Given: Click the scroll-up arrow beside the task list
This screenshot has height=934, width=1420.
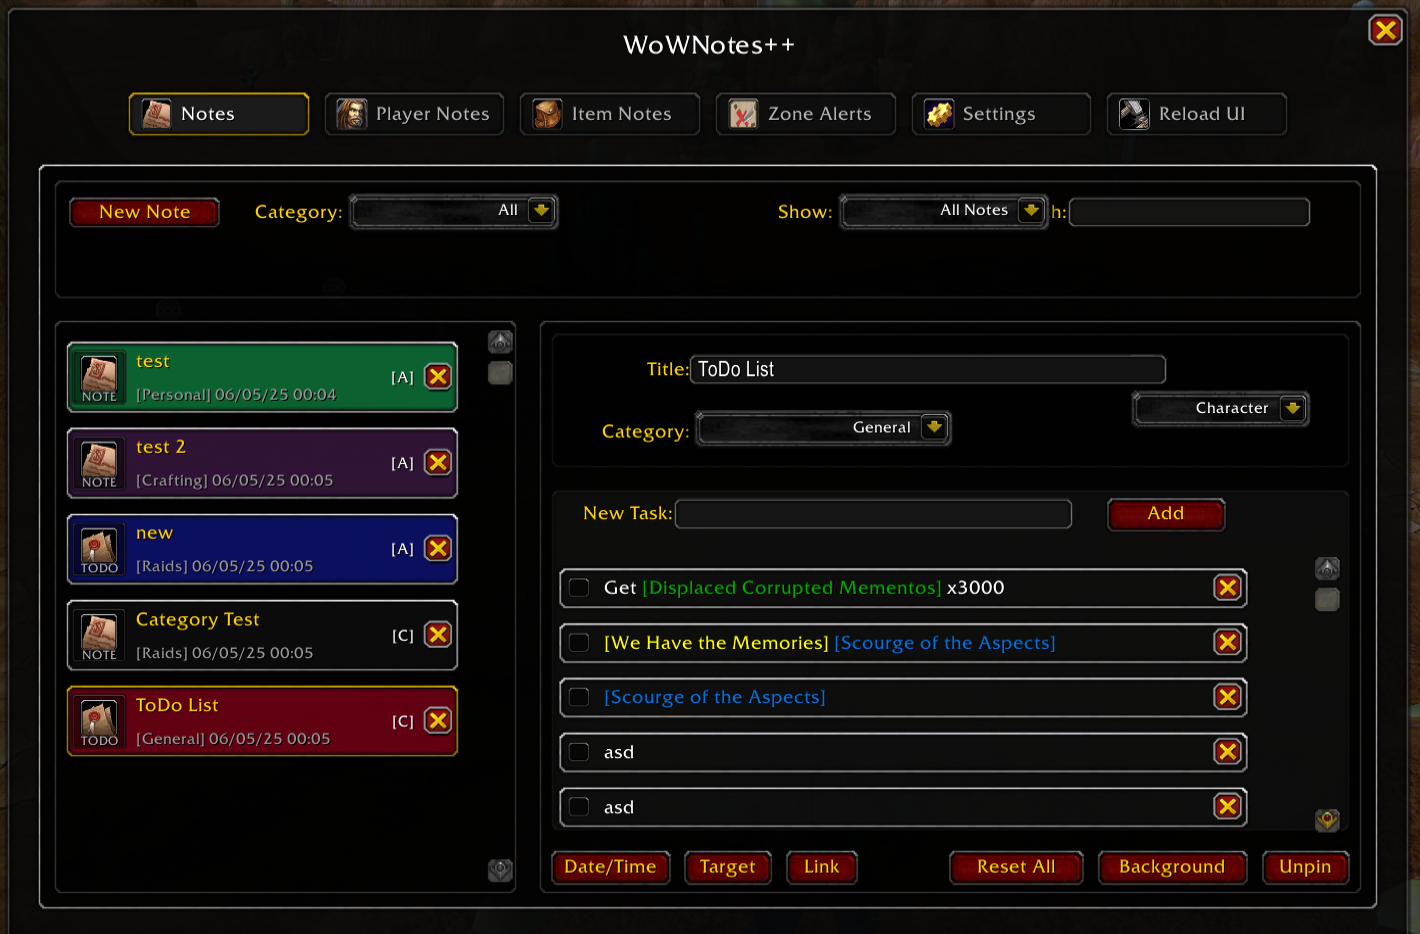Looking at the screenshot, I should pos(1327,567).
